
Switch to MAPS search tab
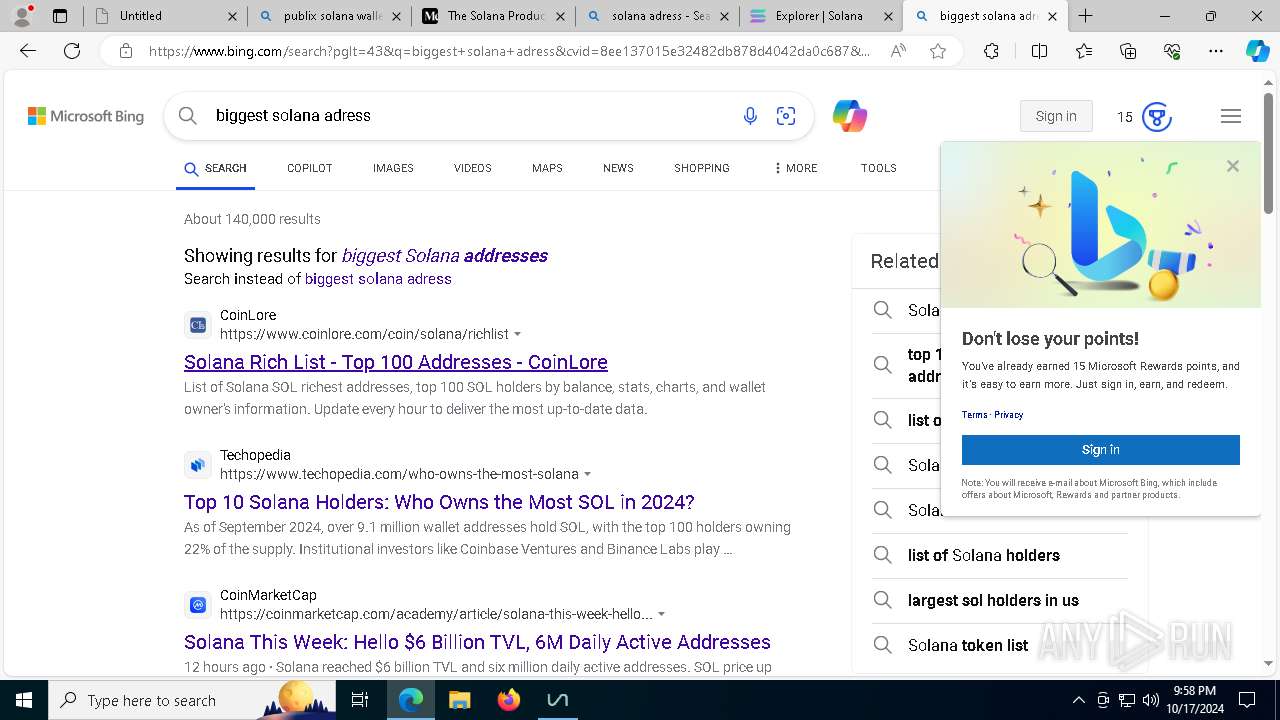(x=547, y=168)
